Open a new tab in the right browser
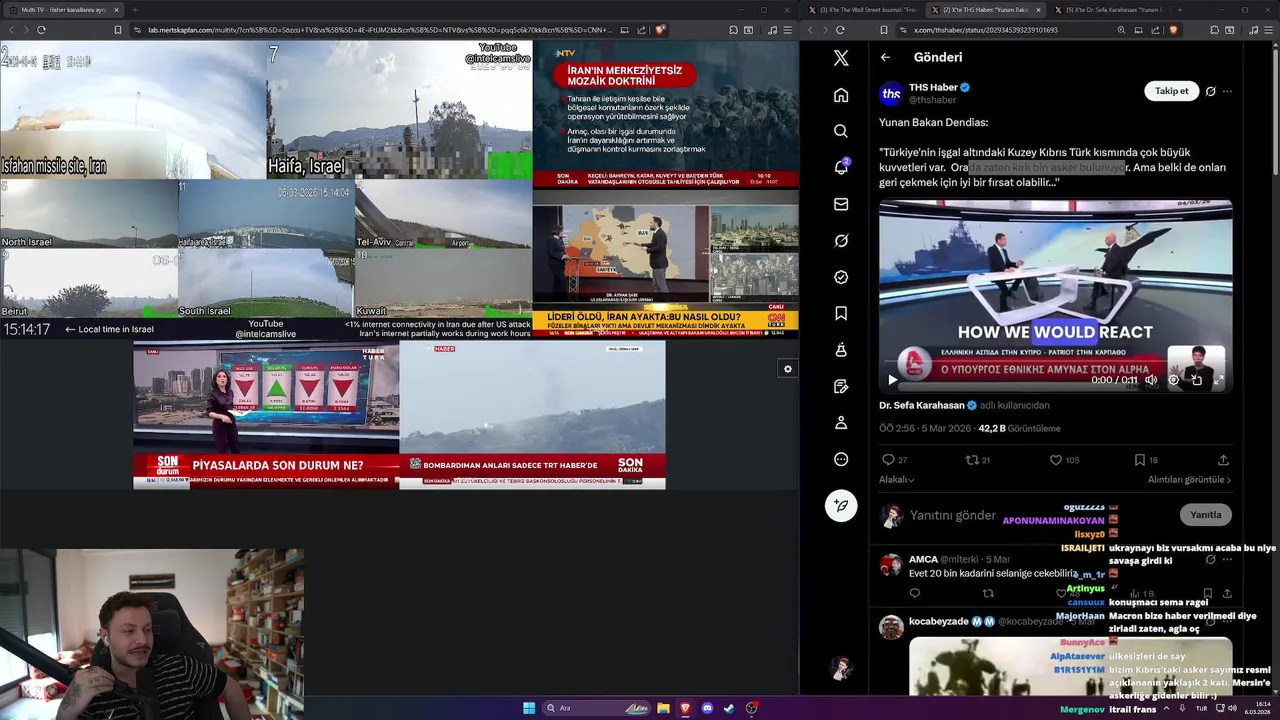 pos(1180,9)
